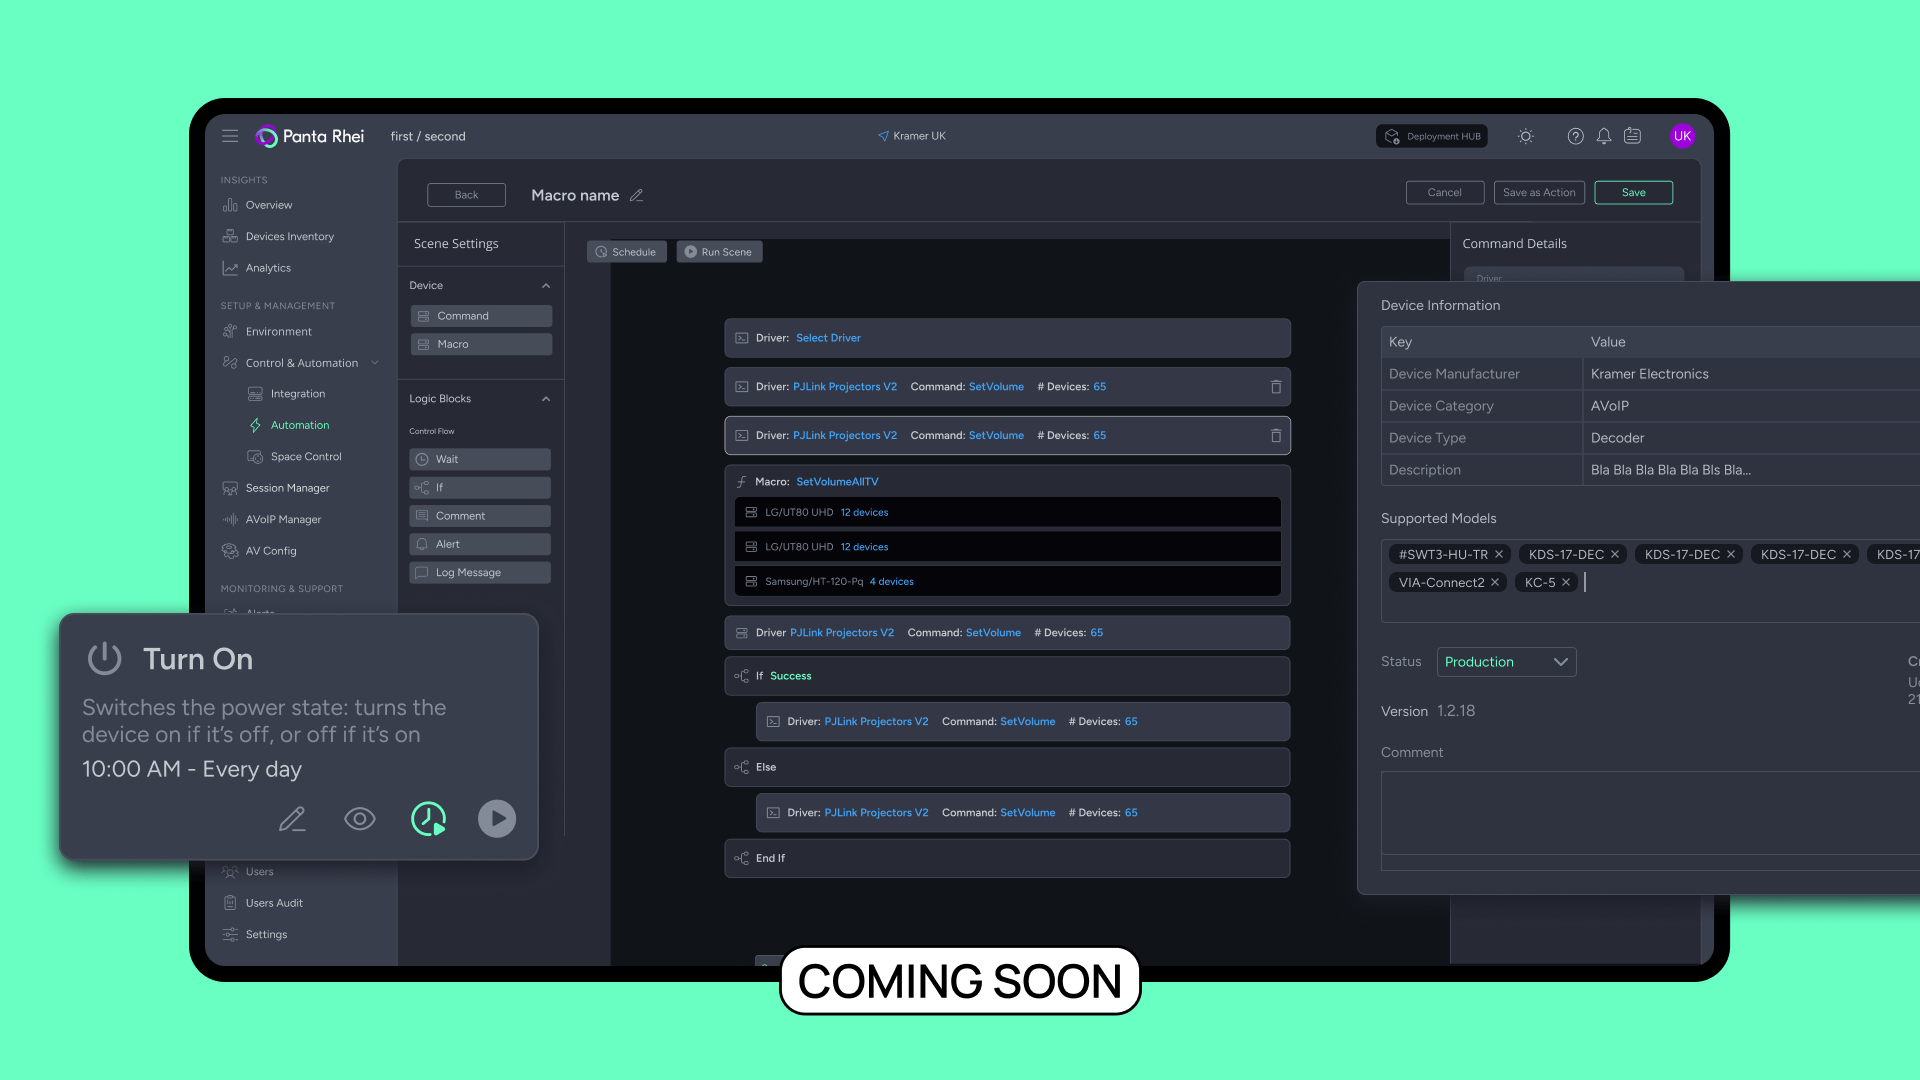1920x1080 pixels.
Task: Open Session Manager in sidebar
Action: (x=287, y=488)
